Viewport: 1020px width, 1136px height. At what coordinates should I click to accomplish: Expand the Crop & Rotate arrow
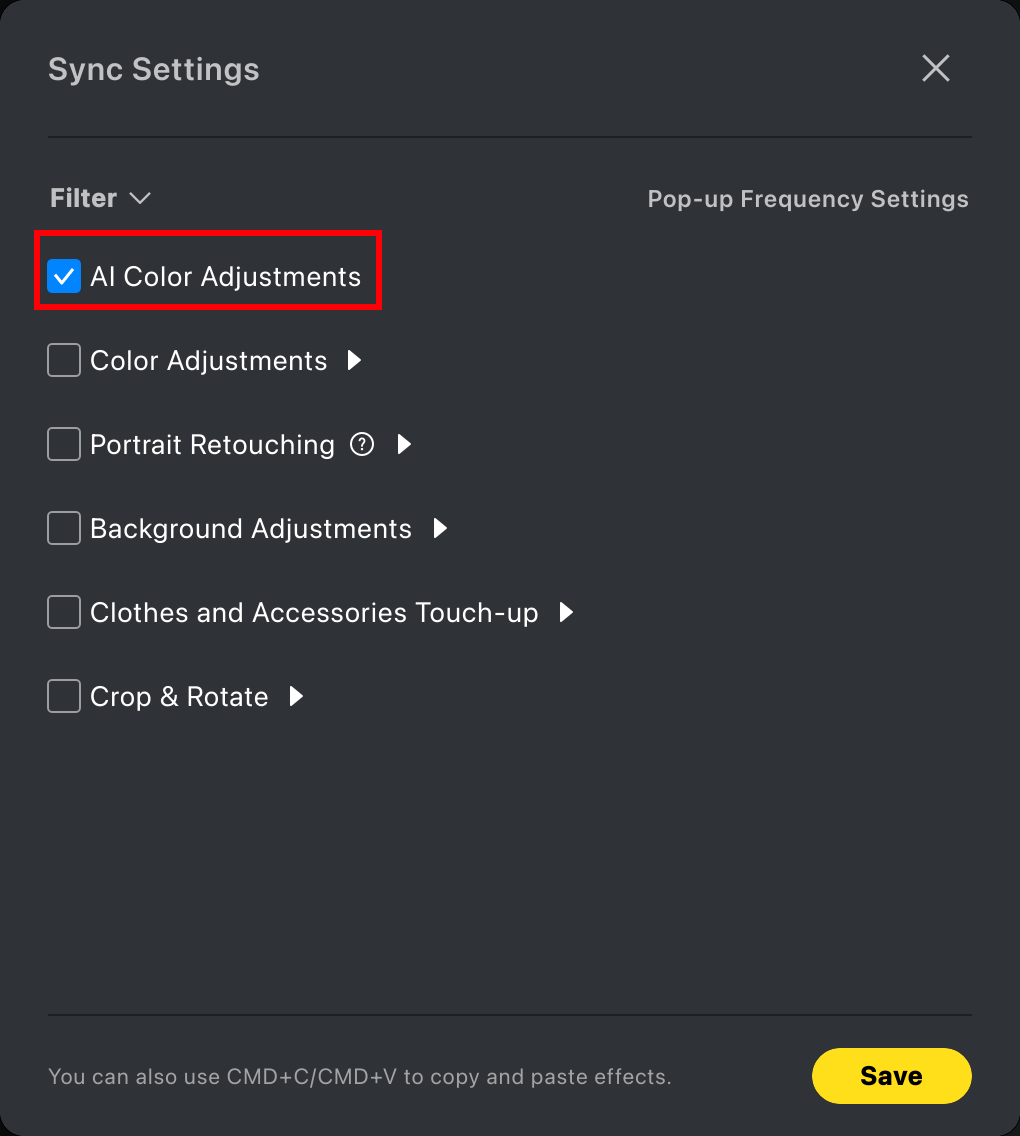(x=296, y=696)
